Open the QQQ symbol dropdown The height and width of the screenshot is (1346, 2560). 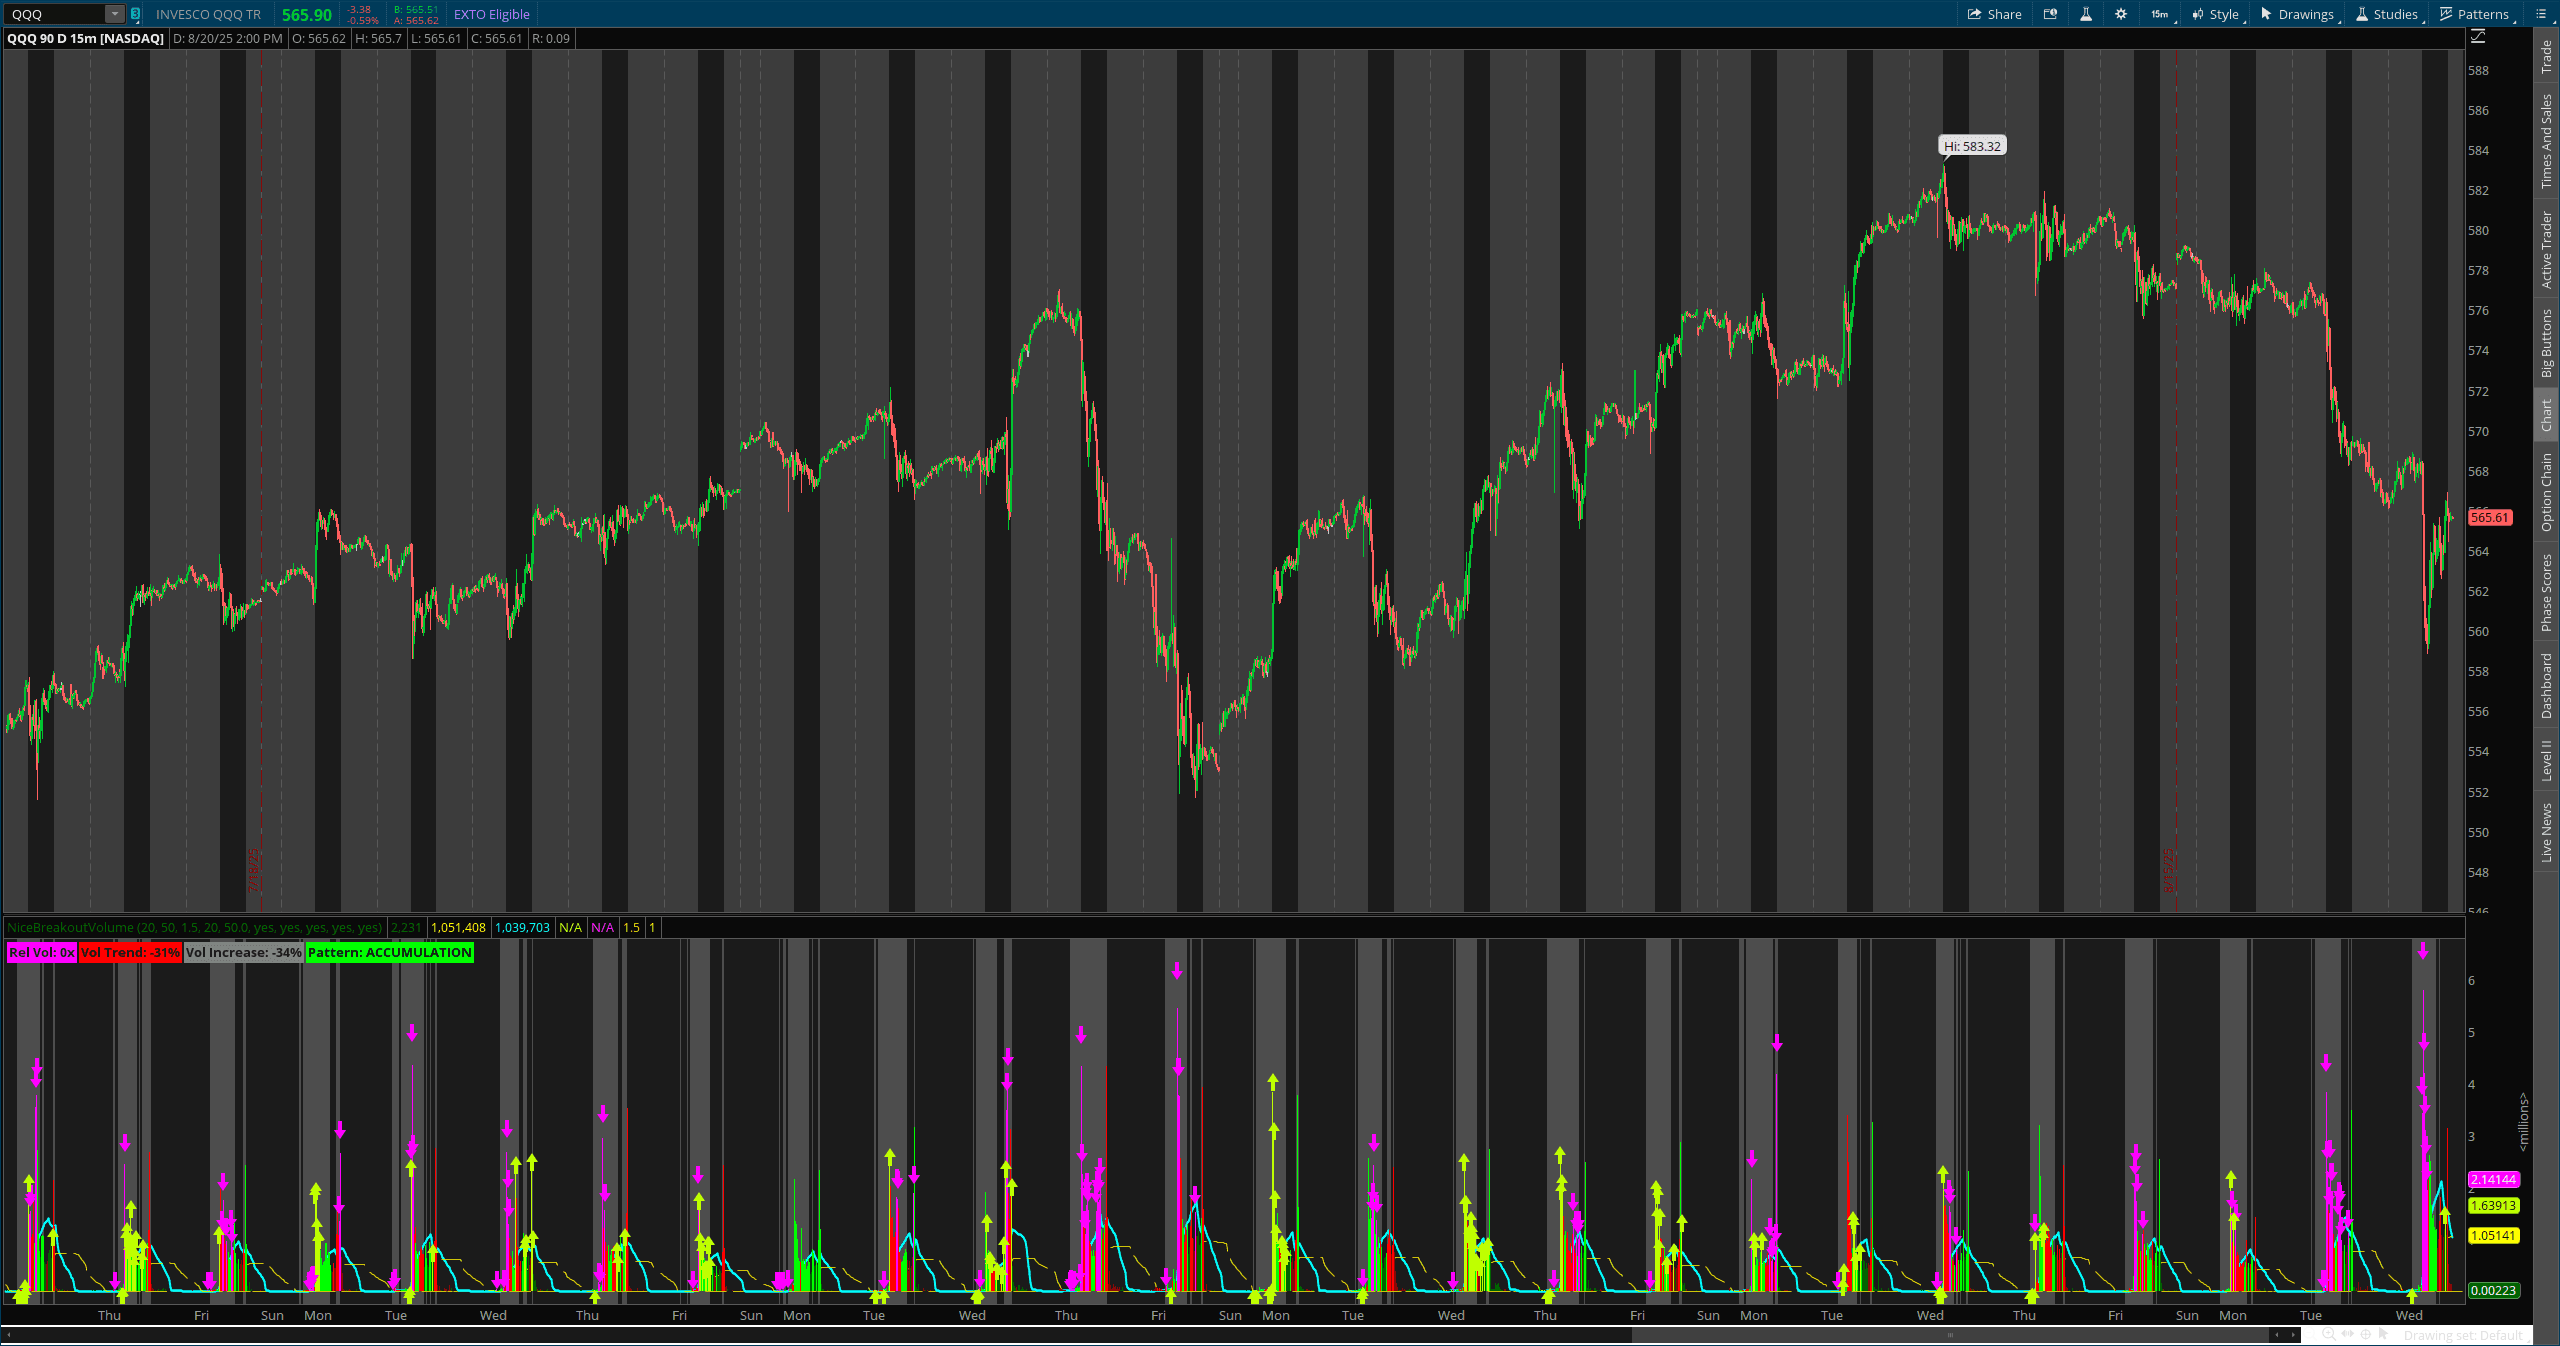113,14
